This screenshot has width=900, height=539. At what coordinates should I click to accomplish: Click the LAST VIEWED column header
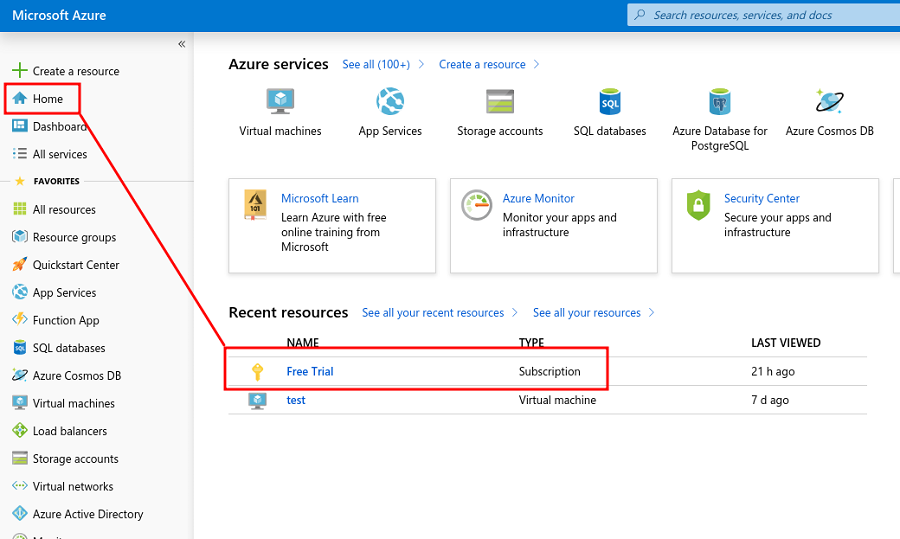pos(786,343)
